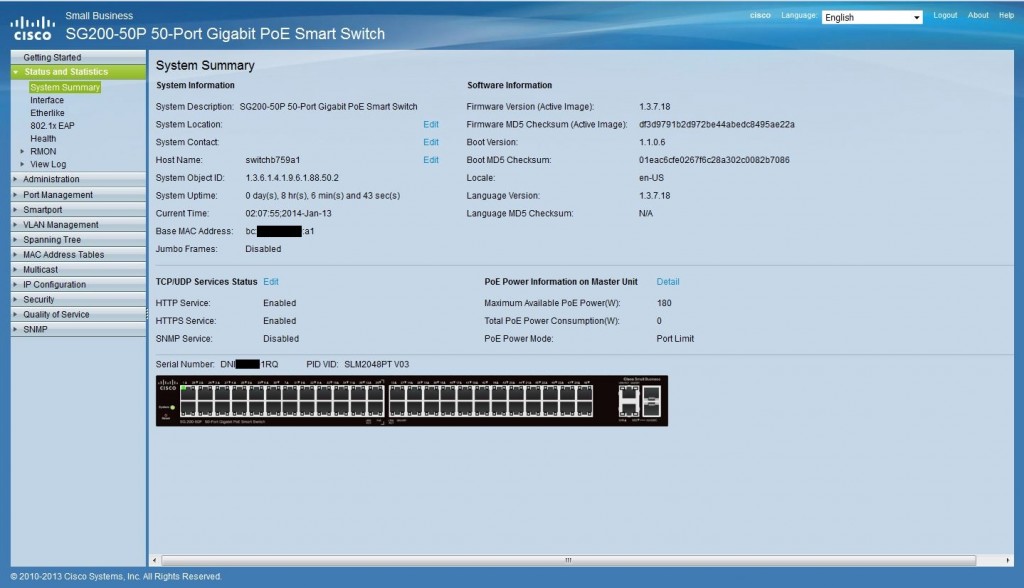Edit the Host Name
This screenshot has height=588, width=1024.
tap(431, 159)
